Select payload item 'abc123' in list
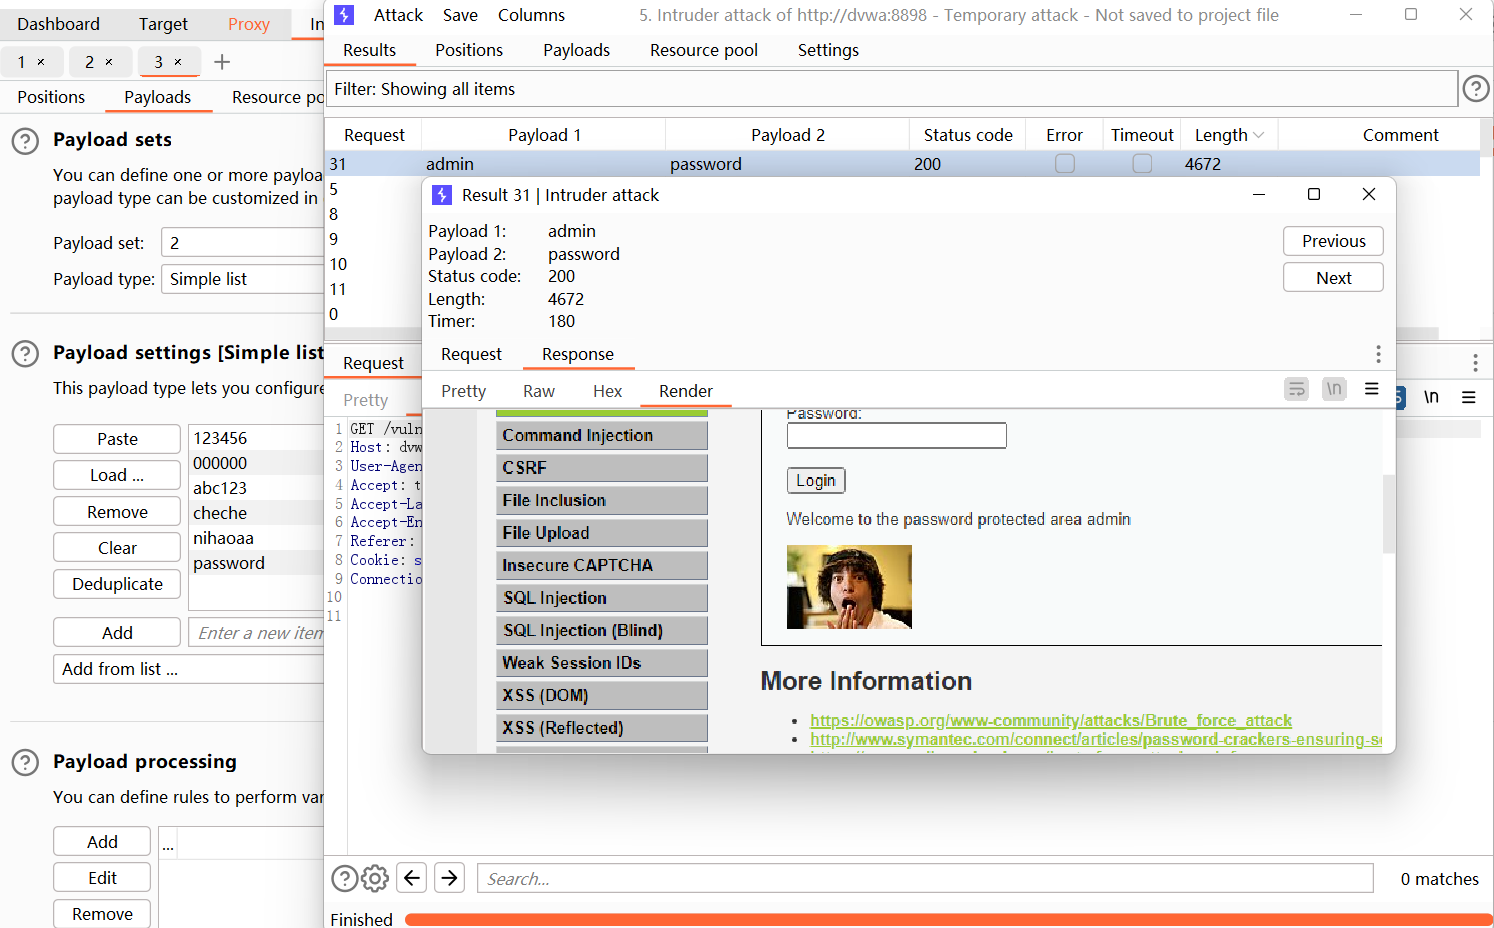1494x928 pixels. [x=258, y=488]
